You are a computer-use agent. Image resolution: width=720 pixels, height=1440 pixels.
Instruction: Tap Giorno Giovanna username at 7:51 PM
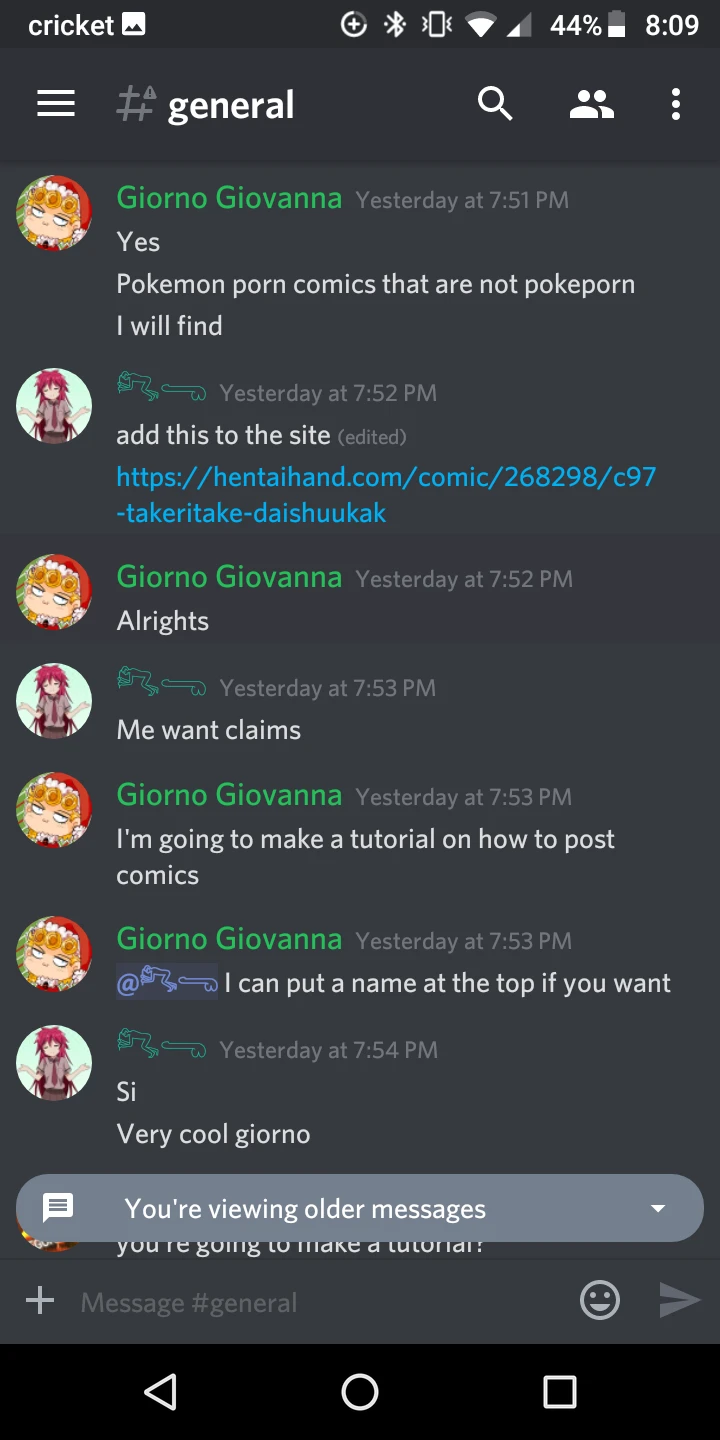pos(229,198)
